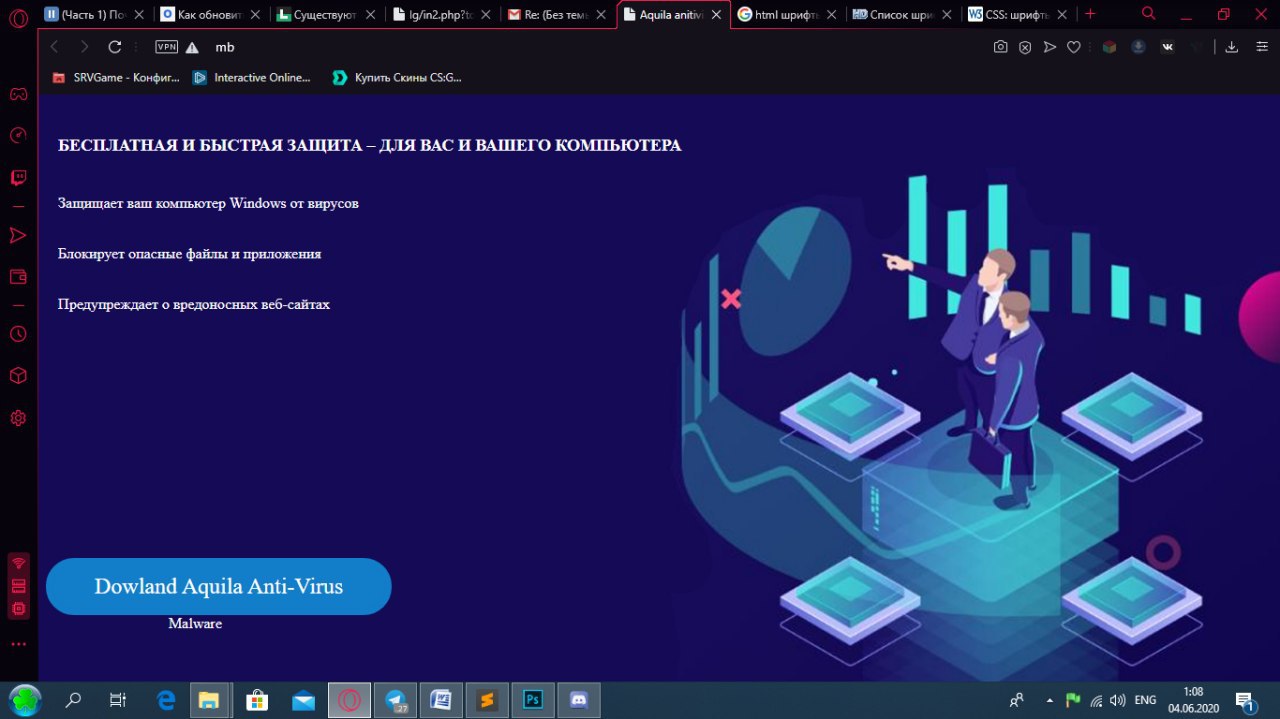Toggle the RAM limiter icon in sidebar
This screenshot has height=719, width=1280.
pyautogui.click(x=18, y=586)
